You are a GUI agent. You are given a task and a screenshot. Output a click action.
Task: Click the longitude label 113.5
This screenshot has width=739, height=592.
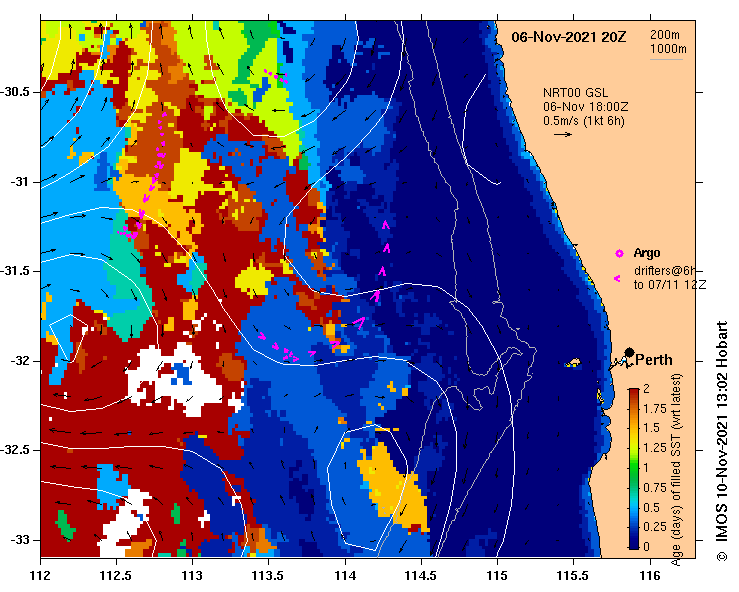point(269,576)
